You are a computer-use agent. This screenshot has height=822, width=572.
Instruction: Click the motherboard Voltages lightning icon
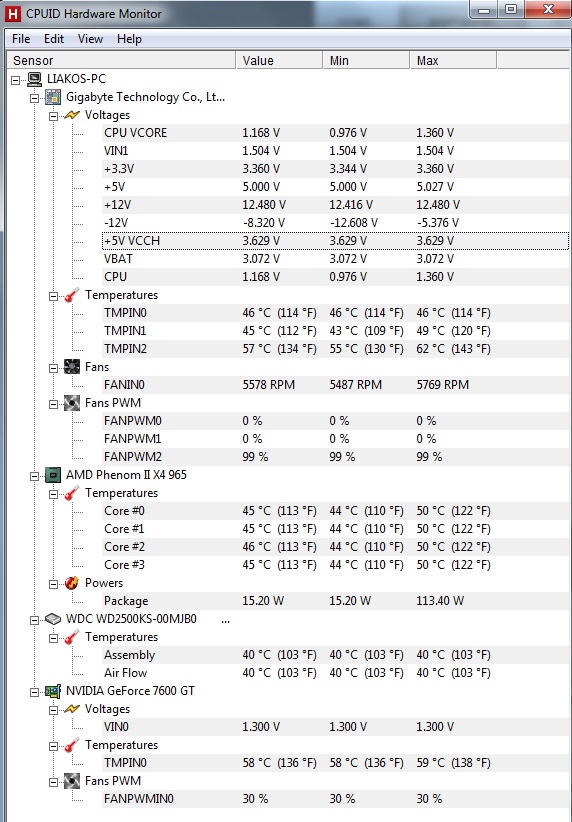pyautogui.click(x=72, y=115)
